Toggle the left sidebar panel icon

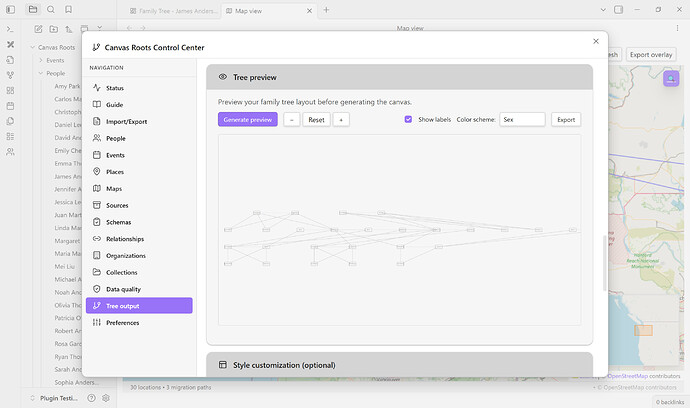click(x=10, y=10)
